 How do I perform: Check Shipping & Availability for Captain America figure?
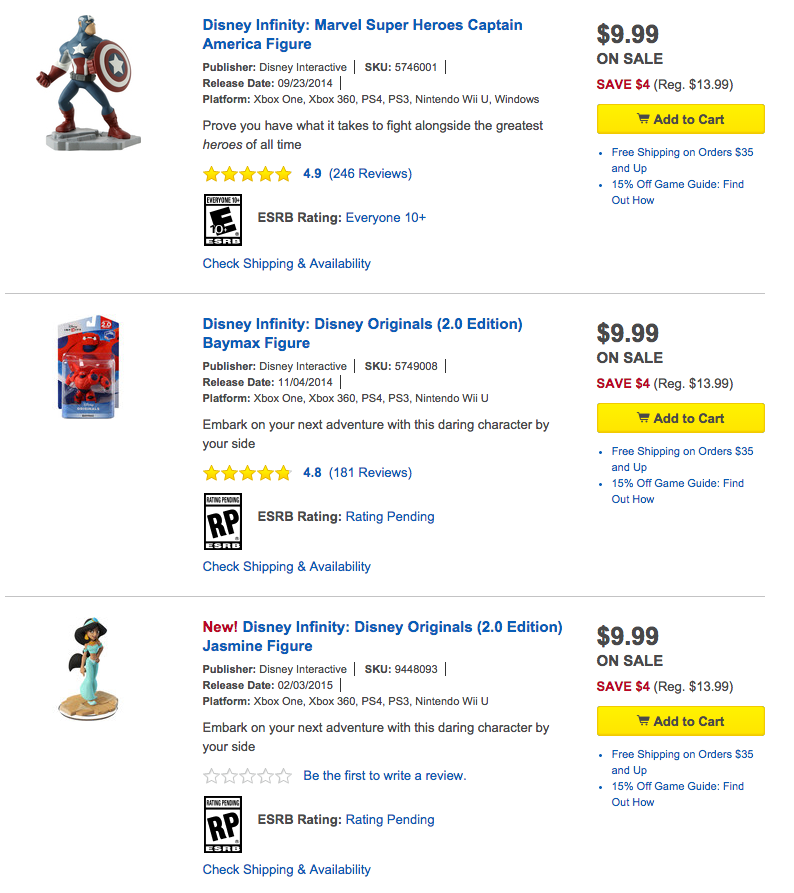(286, 263)
